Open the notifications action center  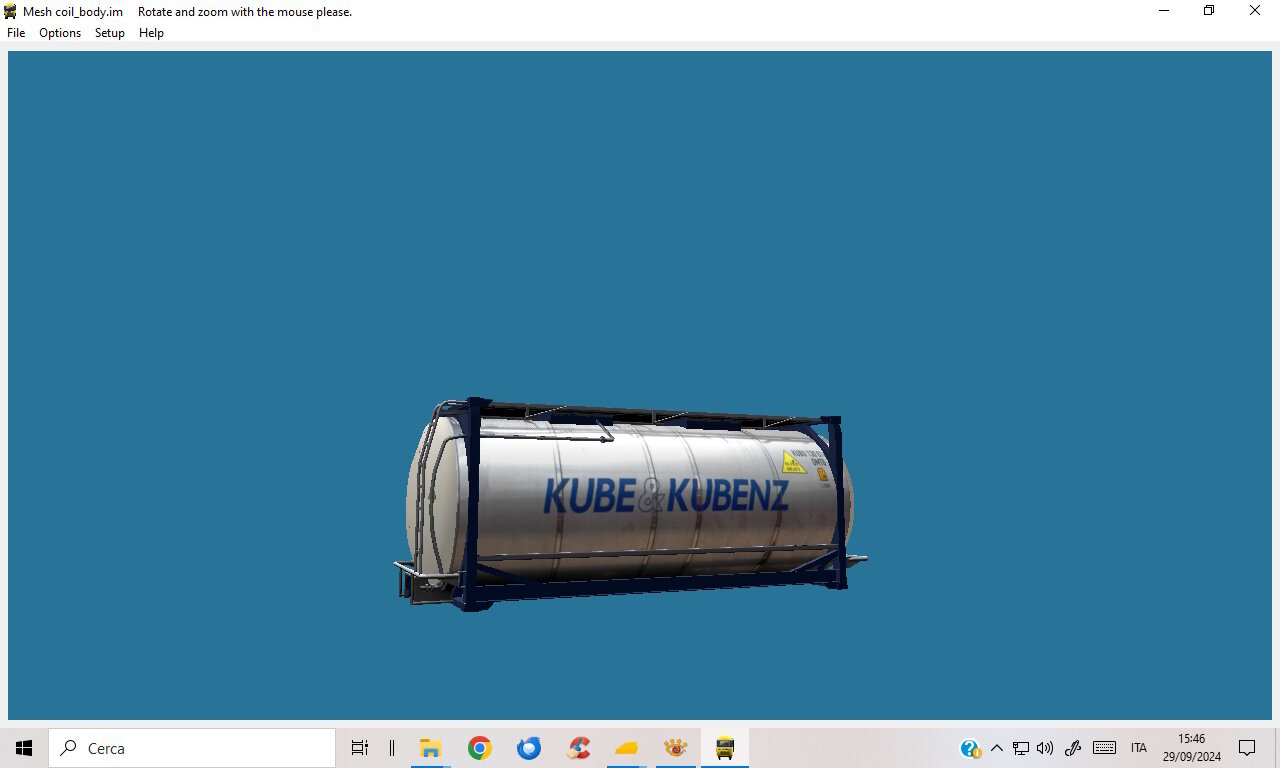(1247, 748)
